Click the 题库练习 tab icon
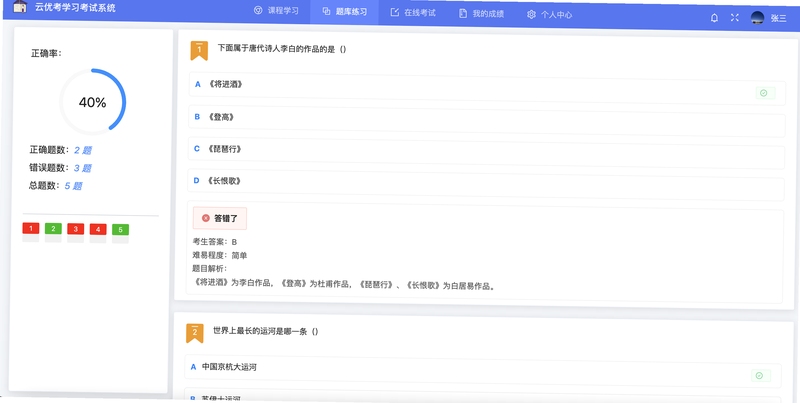Viewport: 800px width, 403px height. [327, 12]
